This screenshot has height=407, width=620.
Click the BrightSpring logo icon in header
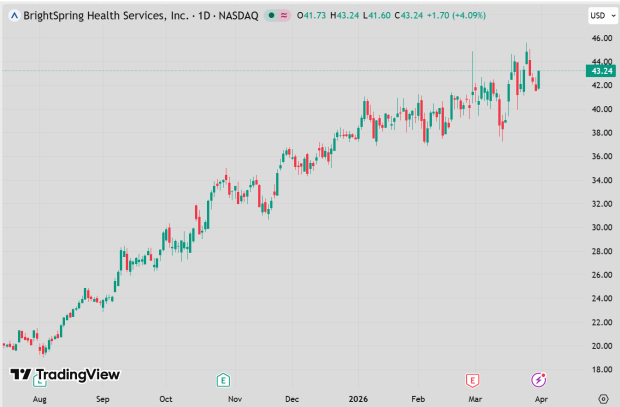pos(13,16)
